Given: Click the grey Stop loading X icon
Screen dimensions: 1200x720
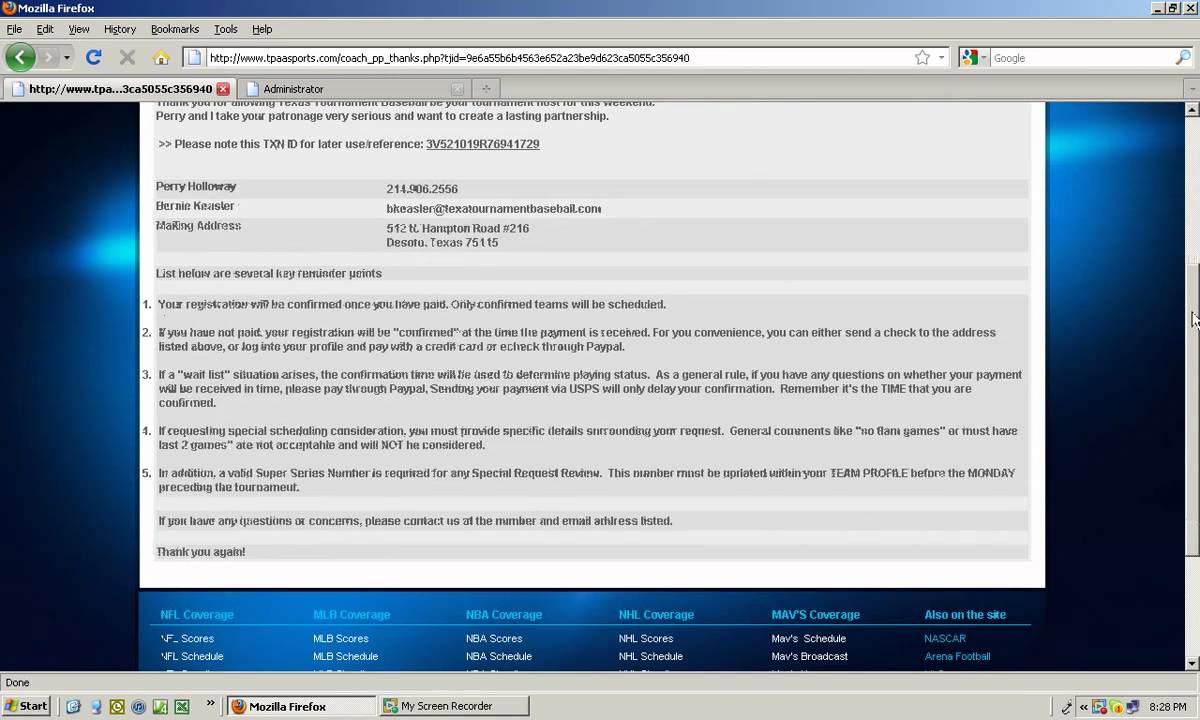Looking at the screenshot, I should click(x=127, y=58).
